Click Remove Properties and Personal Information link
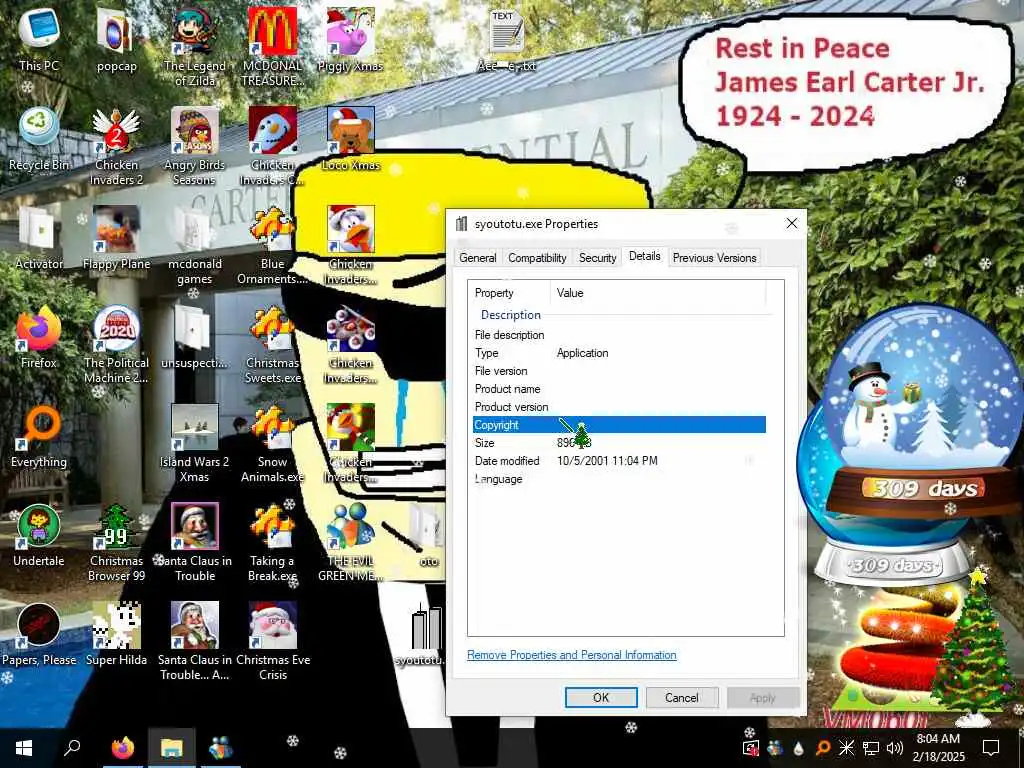This screenshot has width=1024, height=768. [x=571, y=655]
